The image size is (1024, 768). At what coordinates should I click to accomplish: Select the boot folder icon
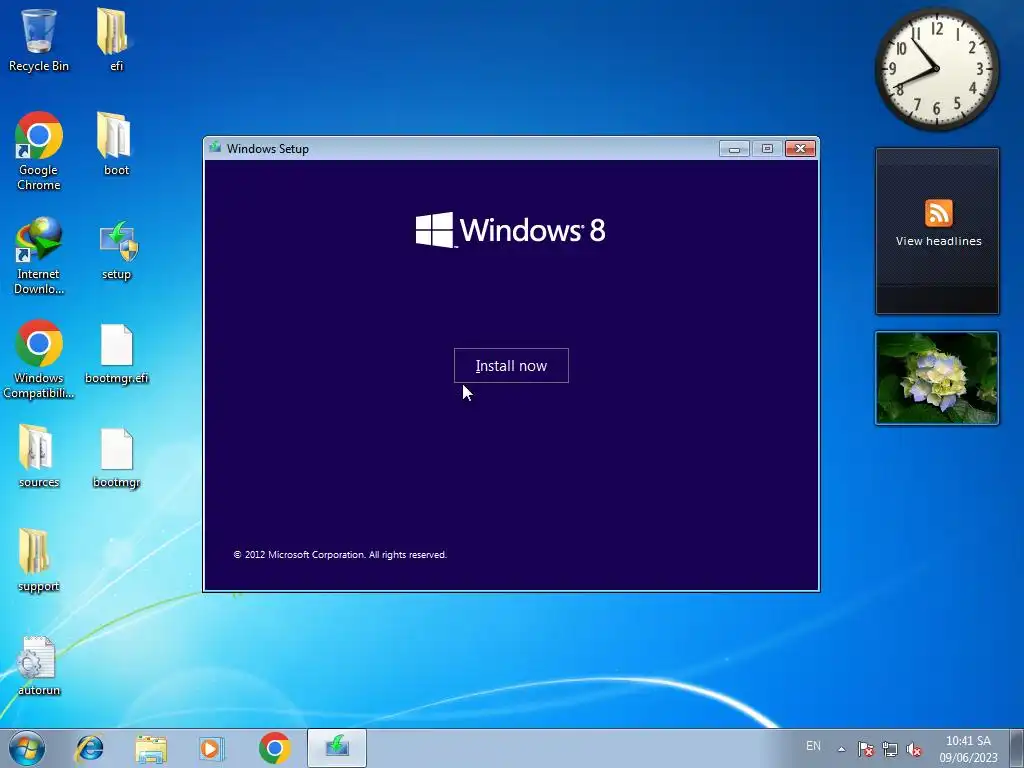tap(116, 144)
